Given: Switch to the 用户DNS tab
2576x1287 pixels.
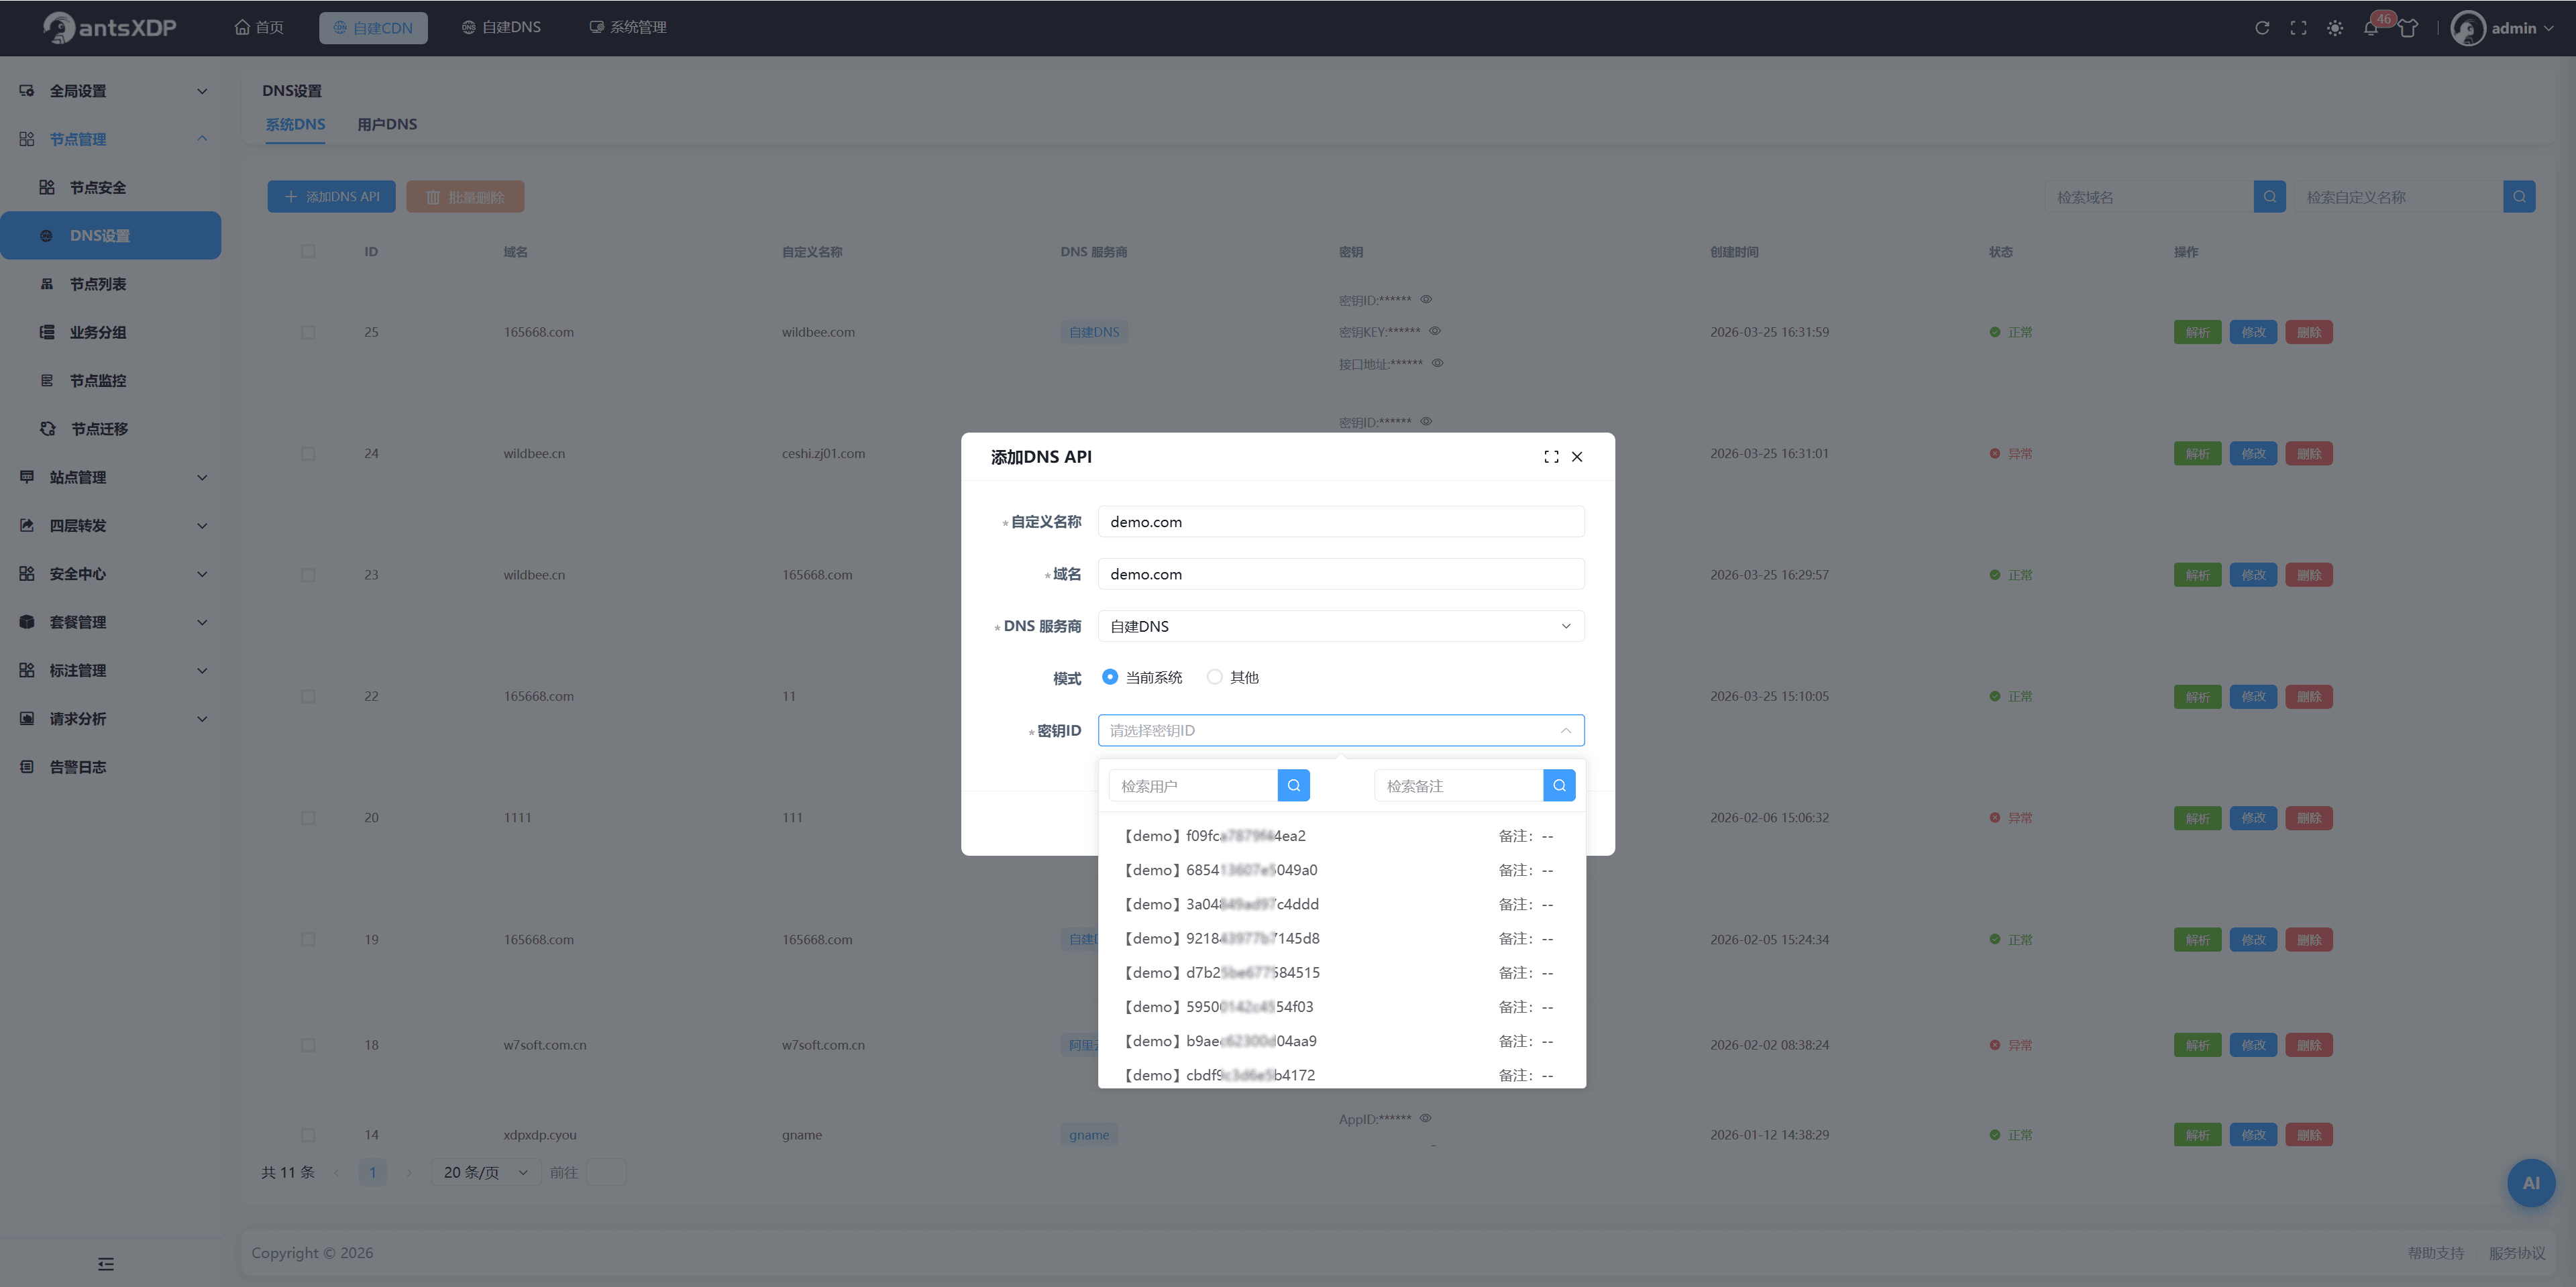Looking at the screenshot, I should point(387,125).
